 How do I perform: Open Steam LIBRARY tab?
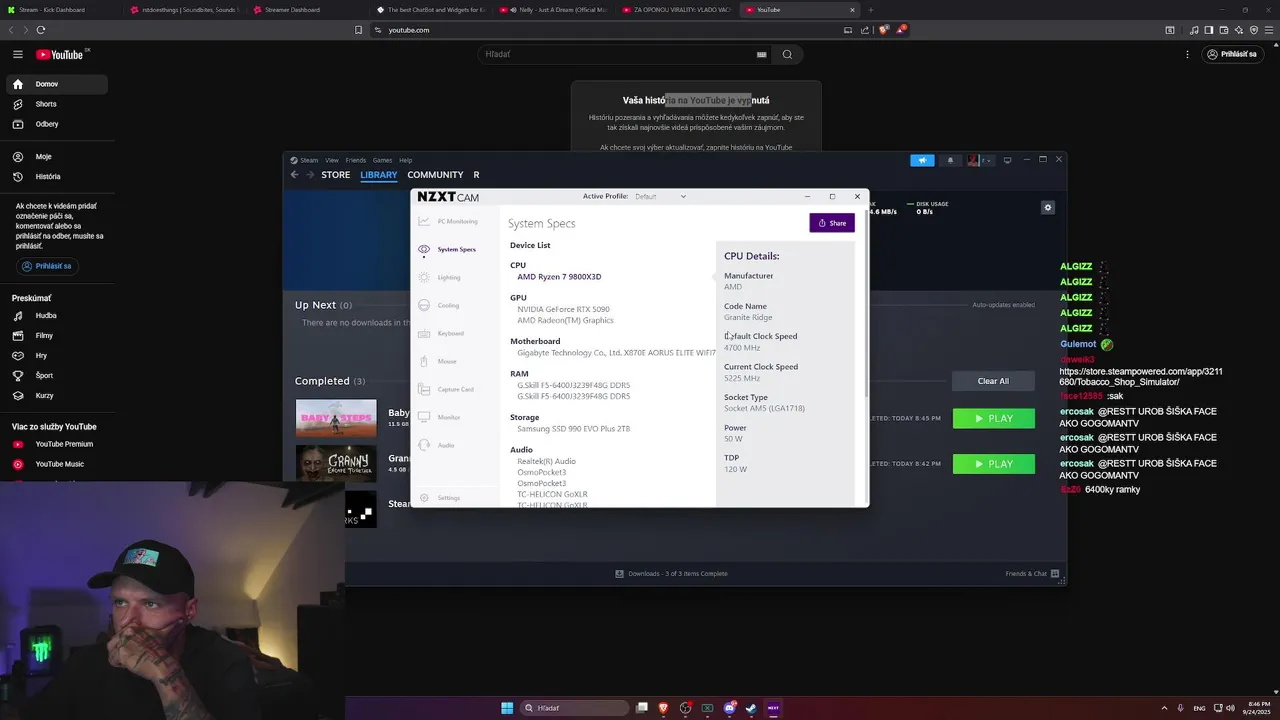[378, 175]
